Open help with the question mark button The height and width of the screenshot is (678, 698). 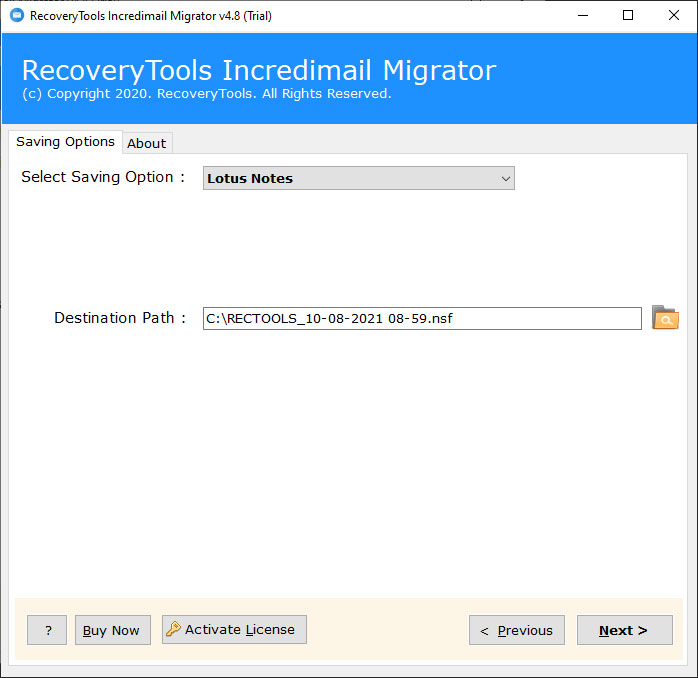(47, 630)
